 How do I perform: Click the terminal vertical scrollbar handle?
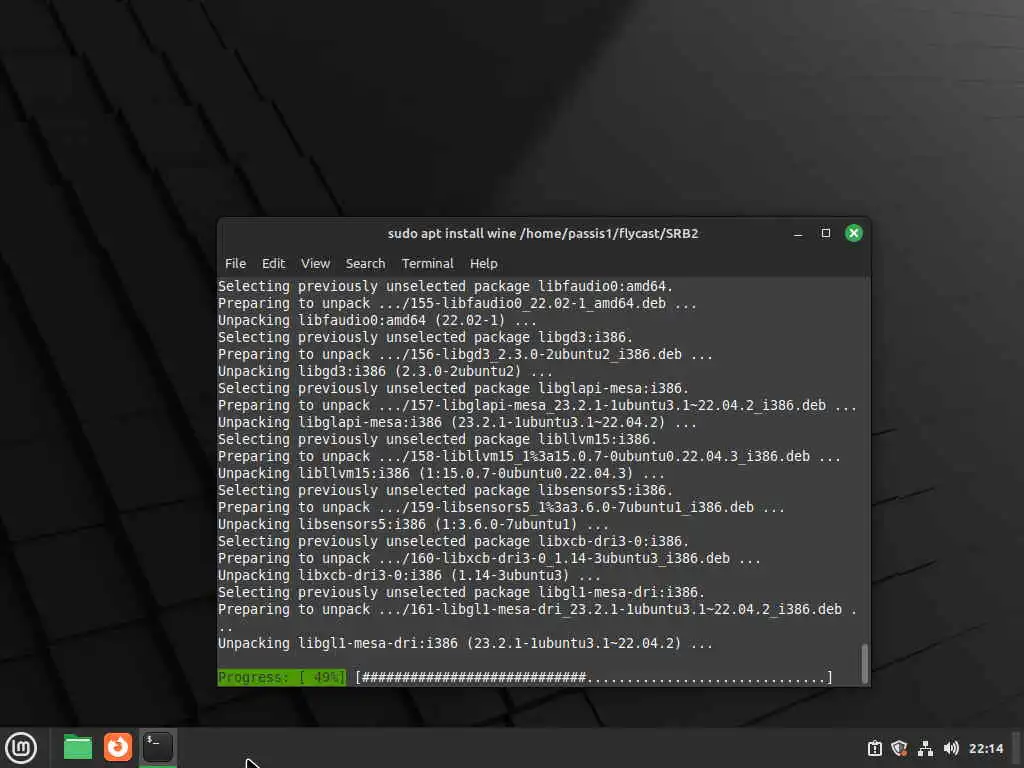[x=865, y=664]
